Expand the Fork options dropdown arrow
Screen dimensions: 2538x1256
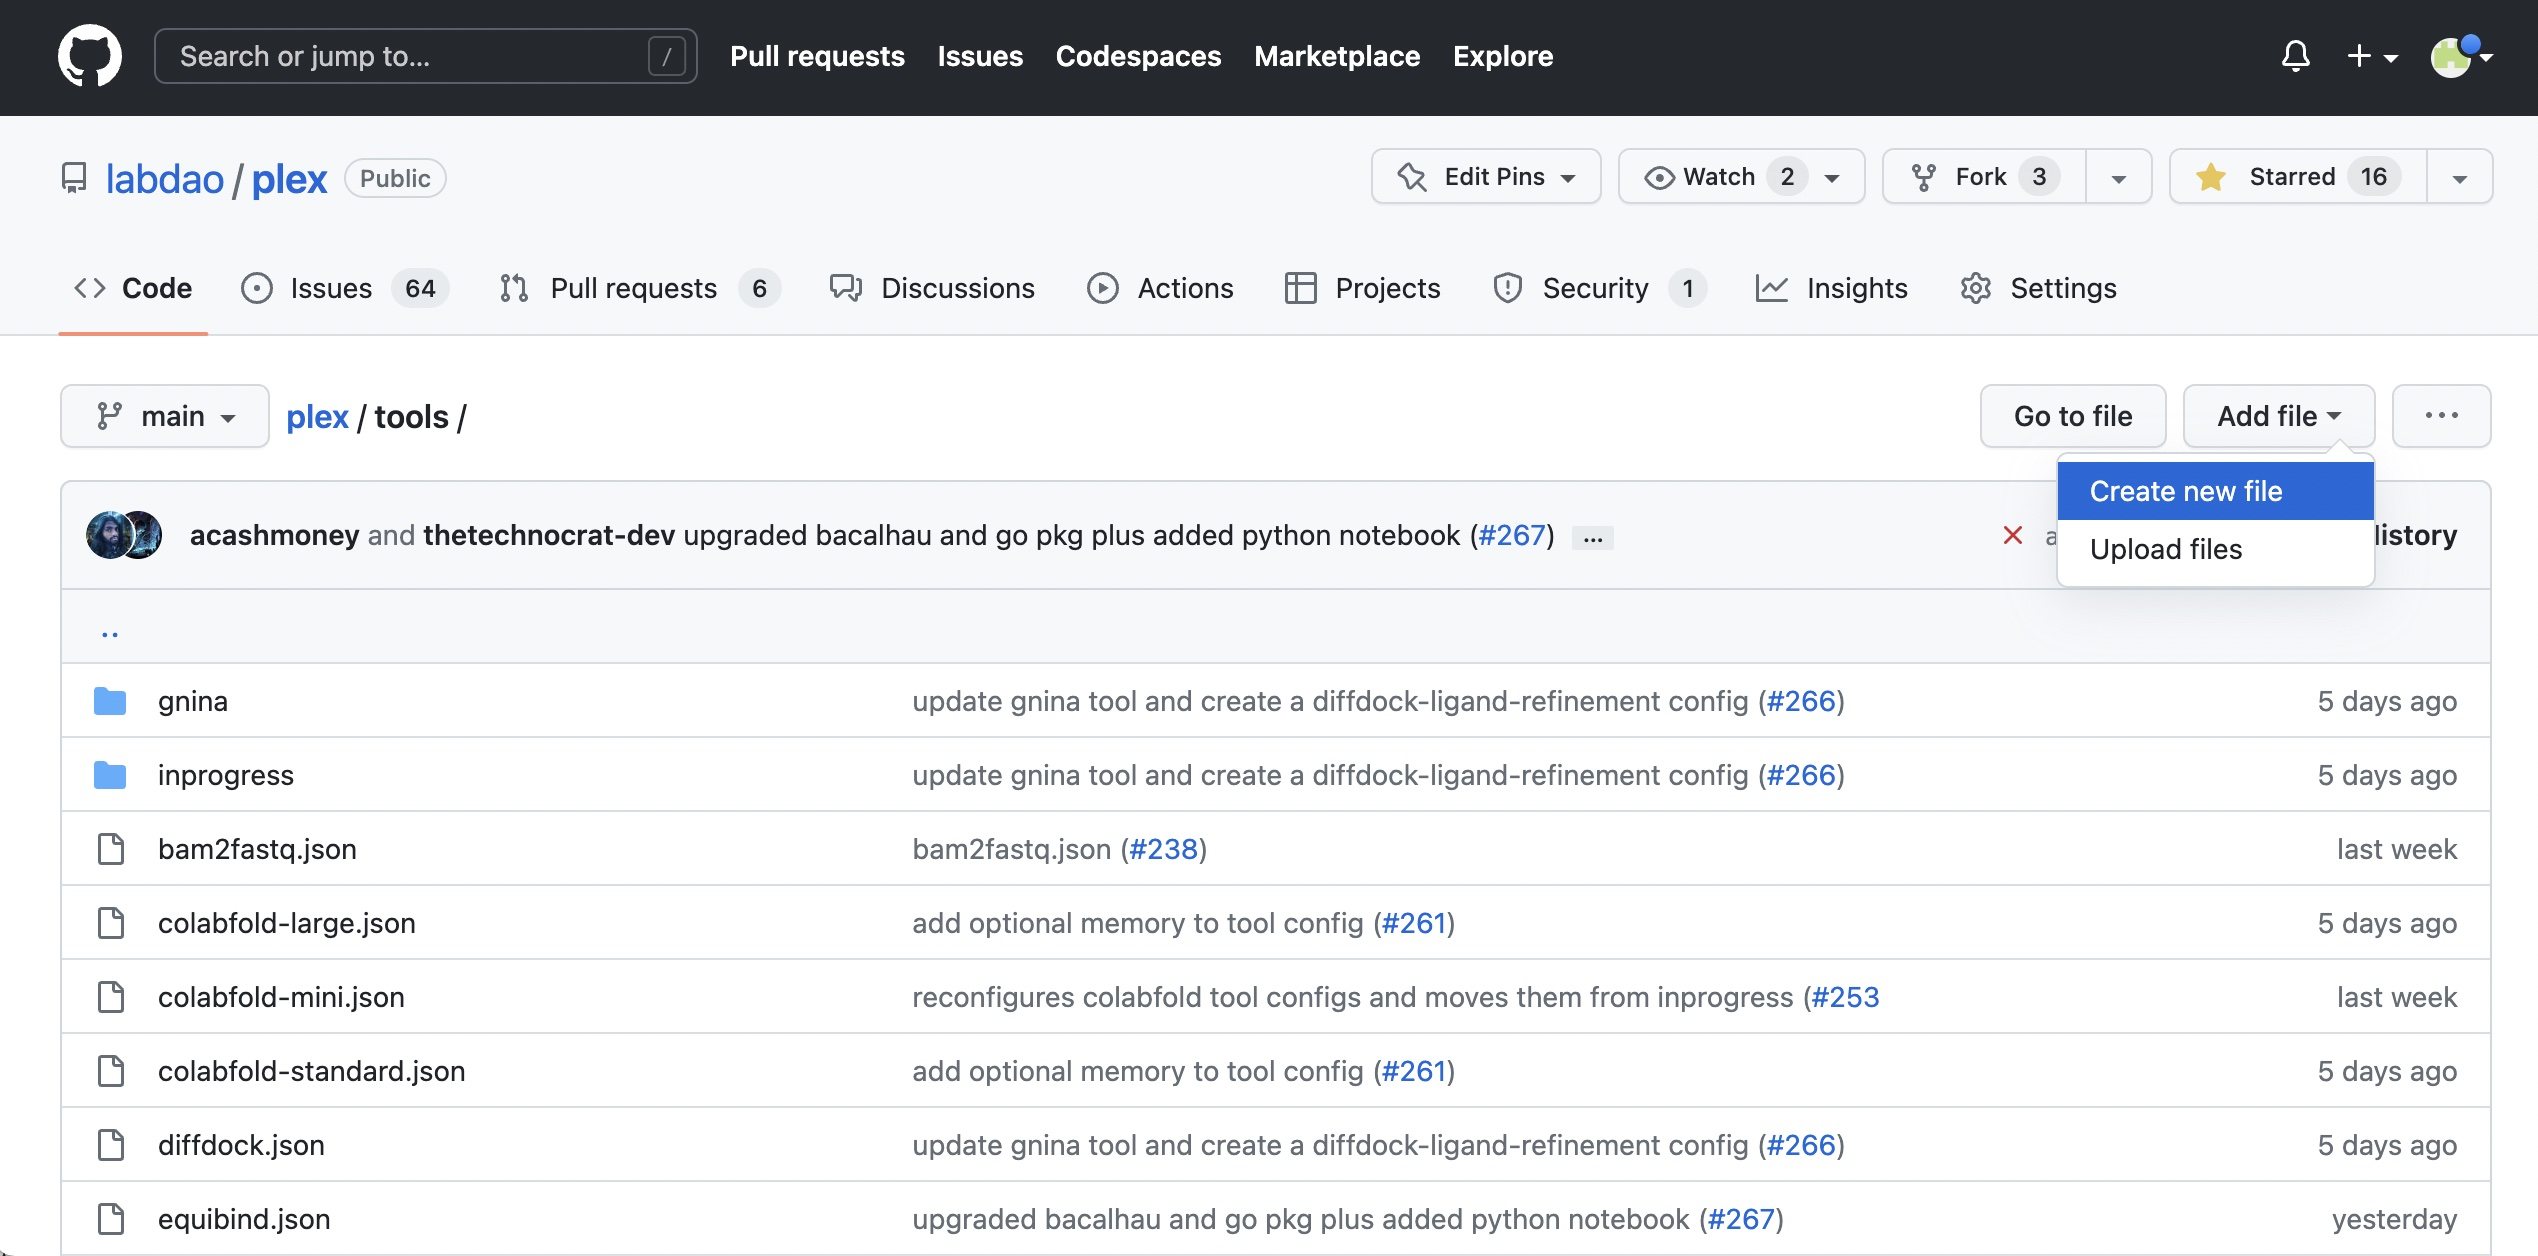[2119, 177]
